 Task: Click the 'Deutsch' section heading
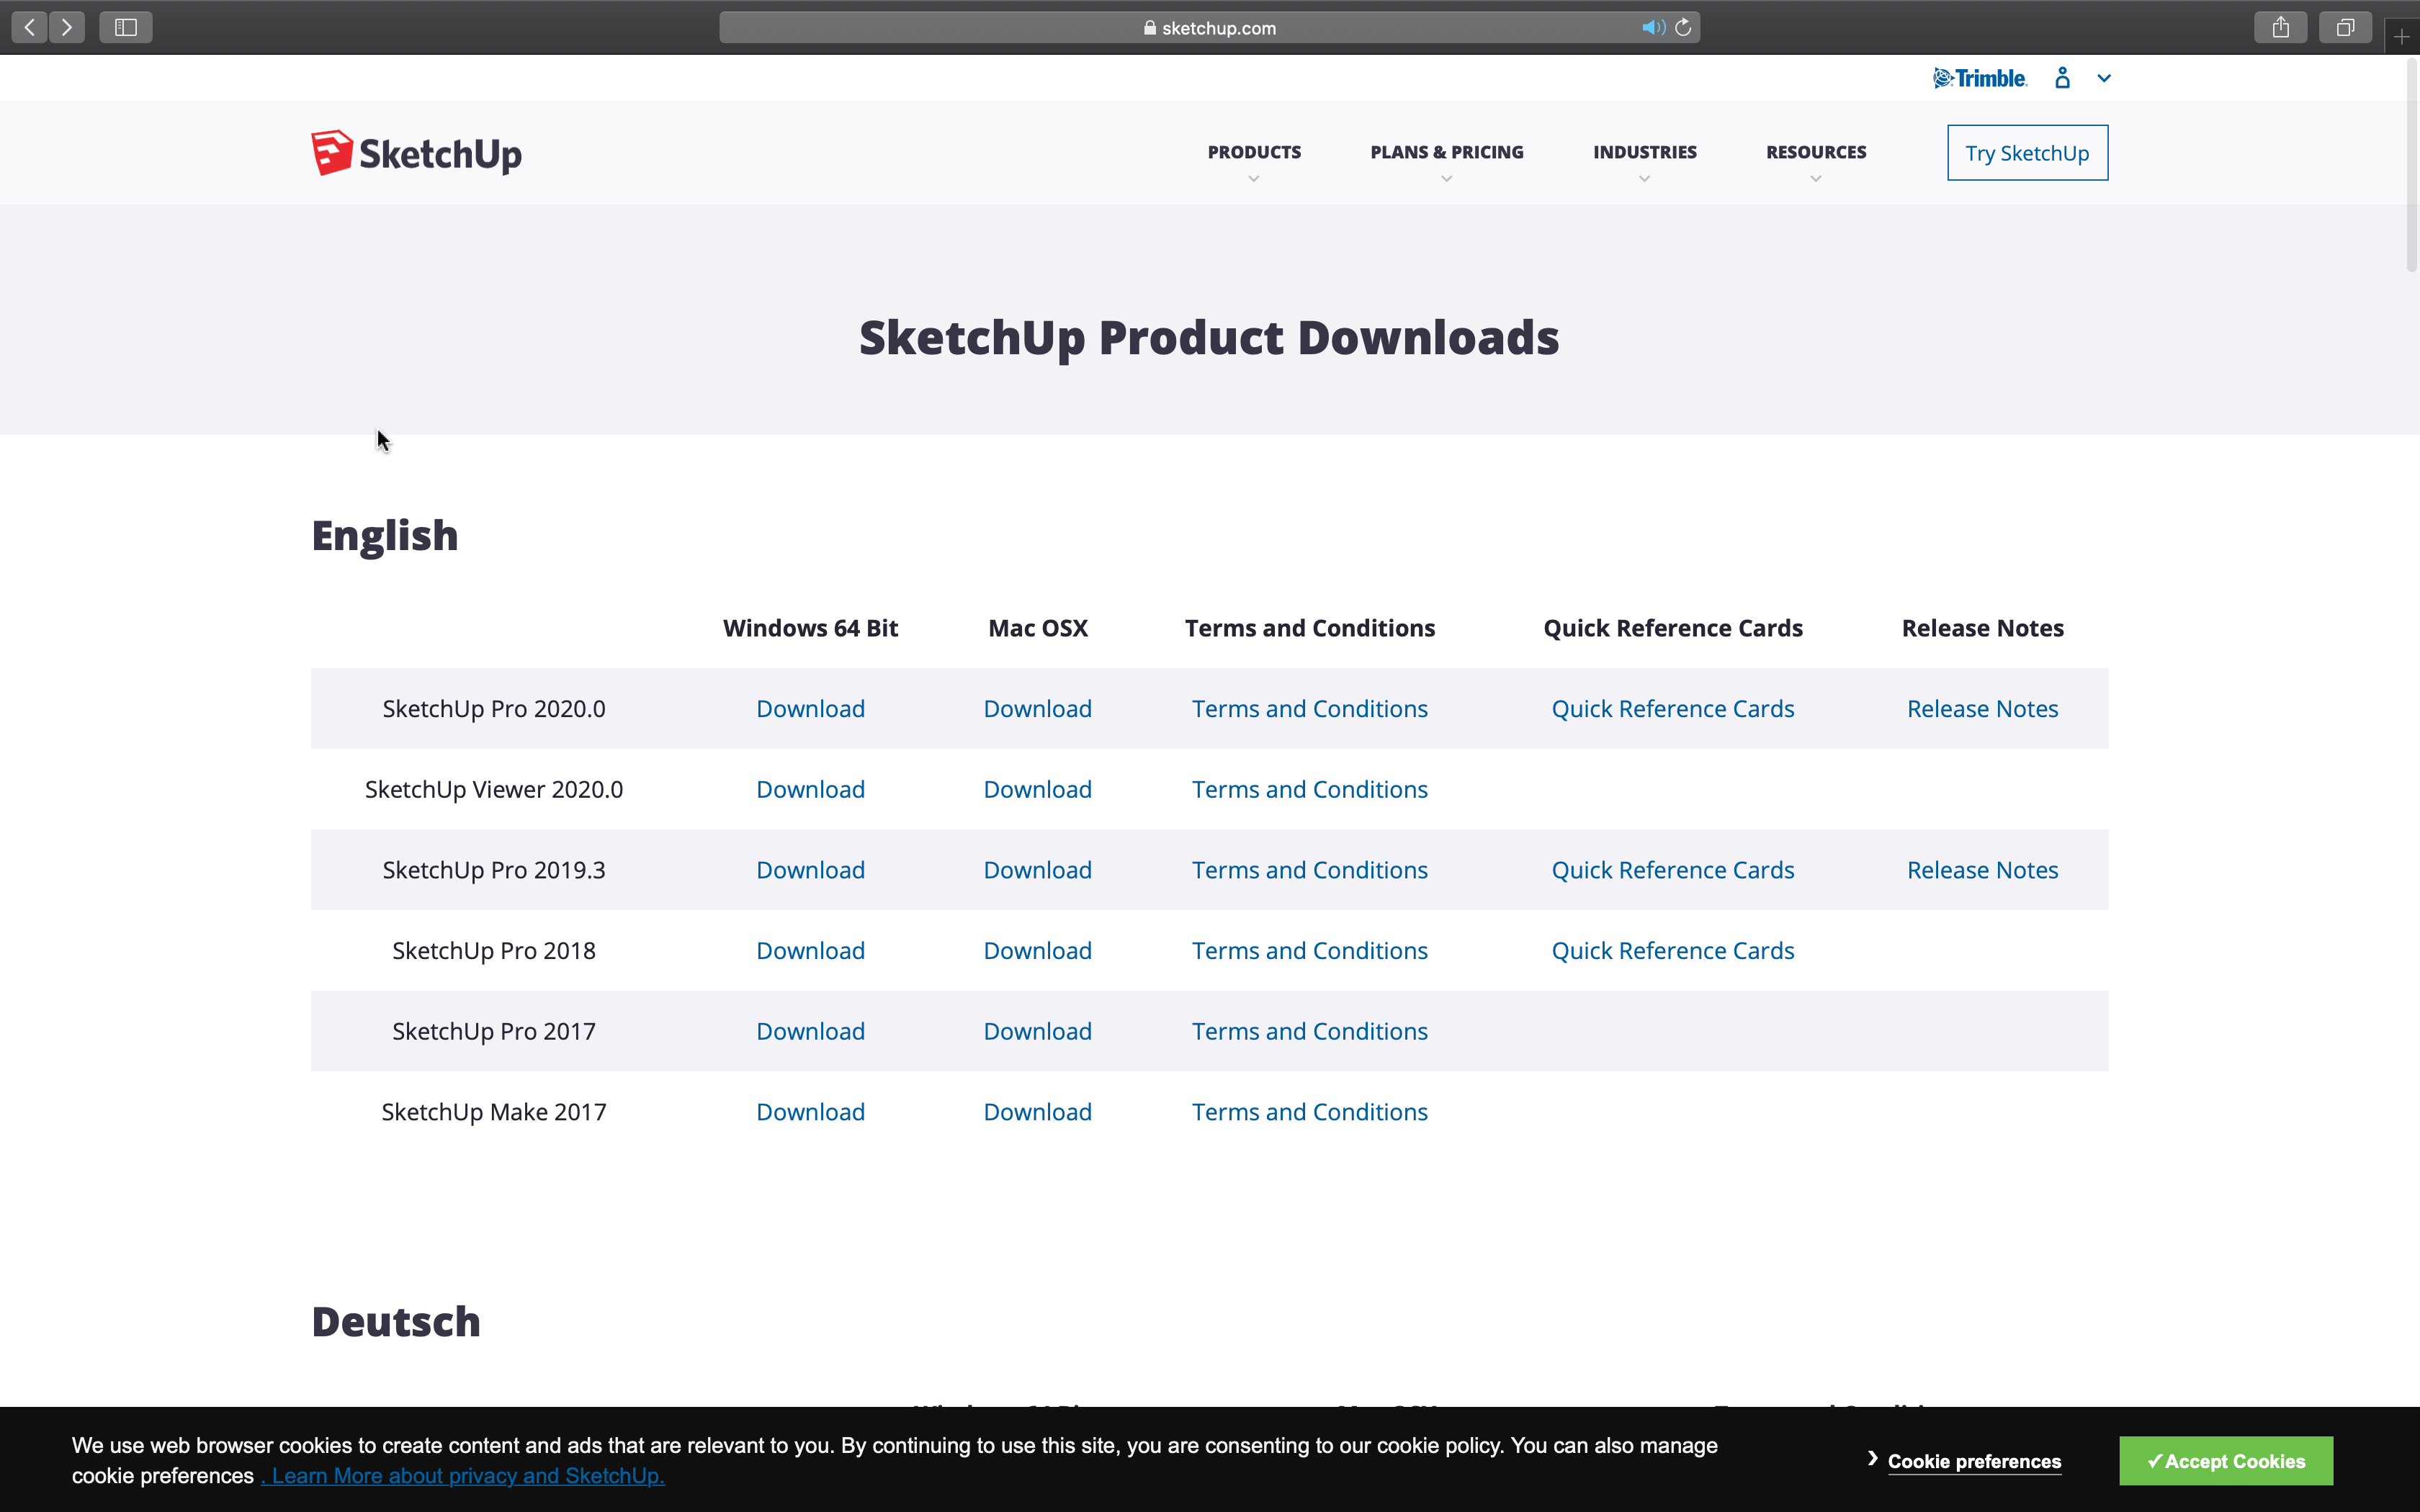click(x=396, y=1322)
